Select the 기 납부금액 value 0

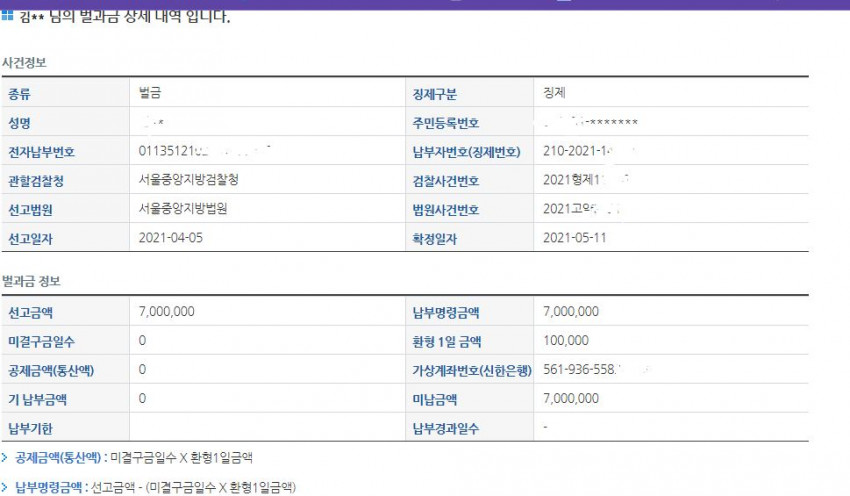[x=142, y=398]
